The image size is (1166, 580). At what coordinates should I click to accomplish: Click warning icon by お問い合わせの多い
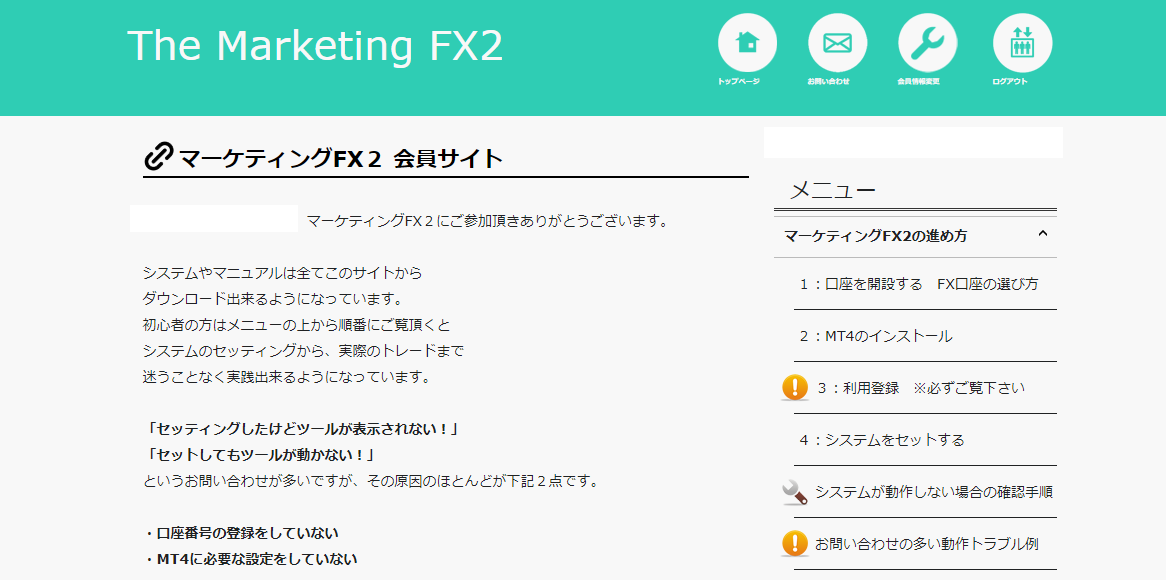(795, 544)
